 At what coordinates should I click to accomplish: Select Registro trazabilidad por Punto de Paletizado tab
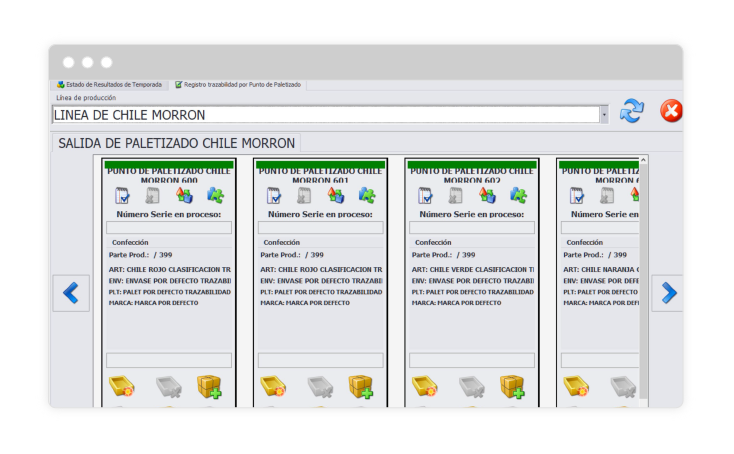238,85
